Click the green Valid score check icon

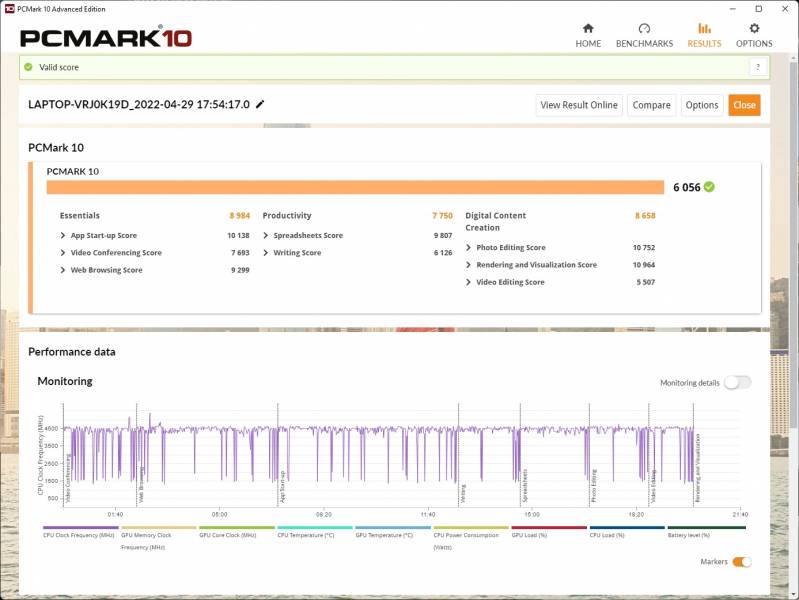[29, 67]
